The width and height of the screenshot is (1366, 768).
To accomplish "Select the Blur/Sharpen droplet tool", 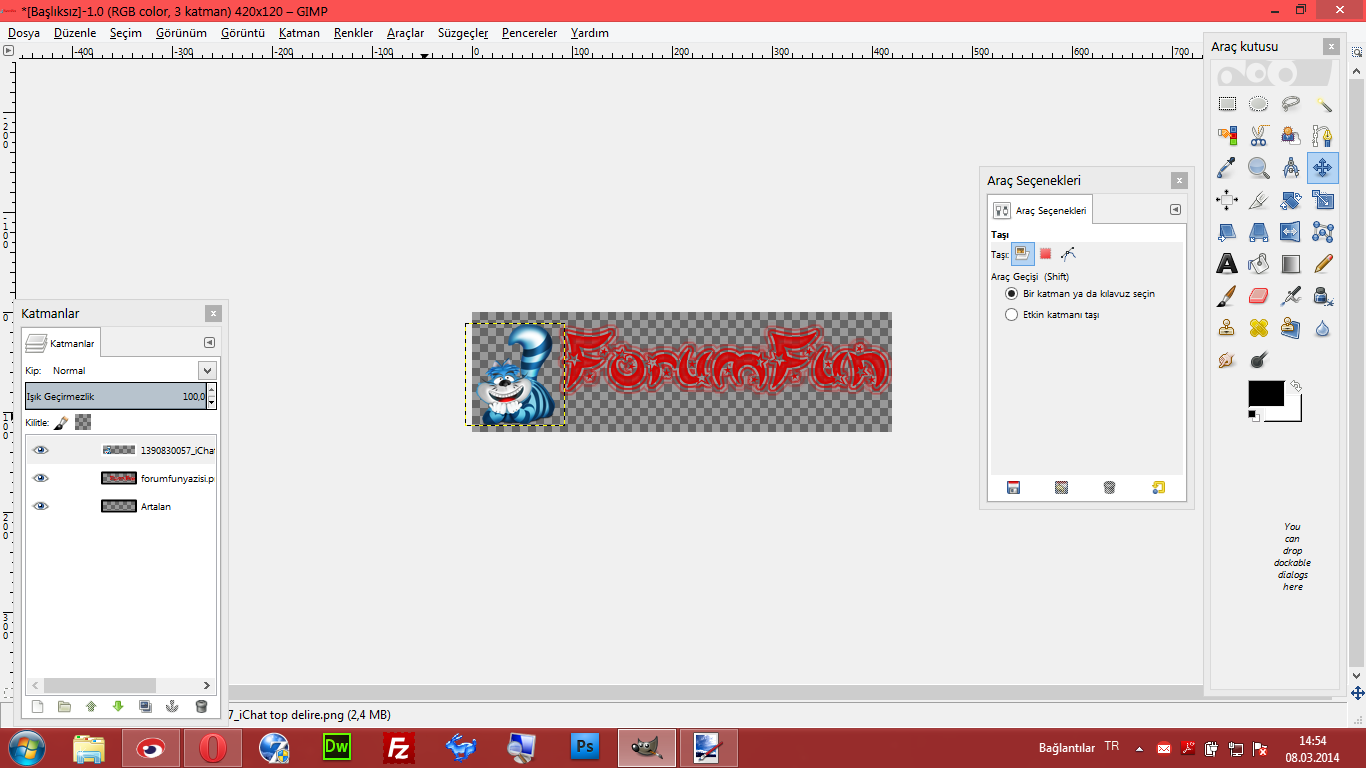I will [1323, 327].
